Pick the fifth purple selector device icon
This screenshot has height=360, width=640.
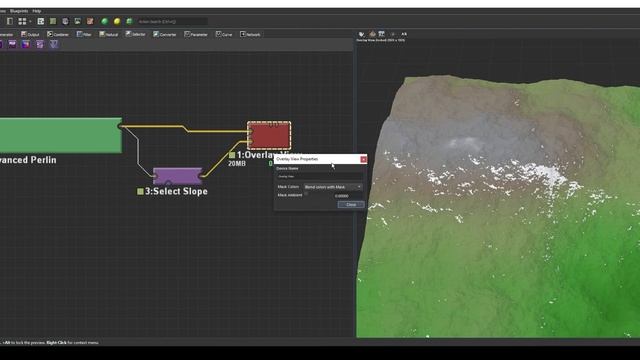click(54, 44)
